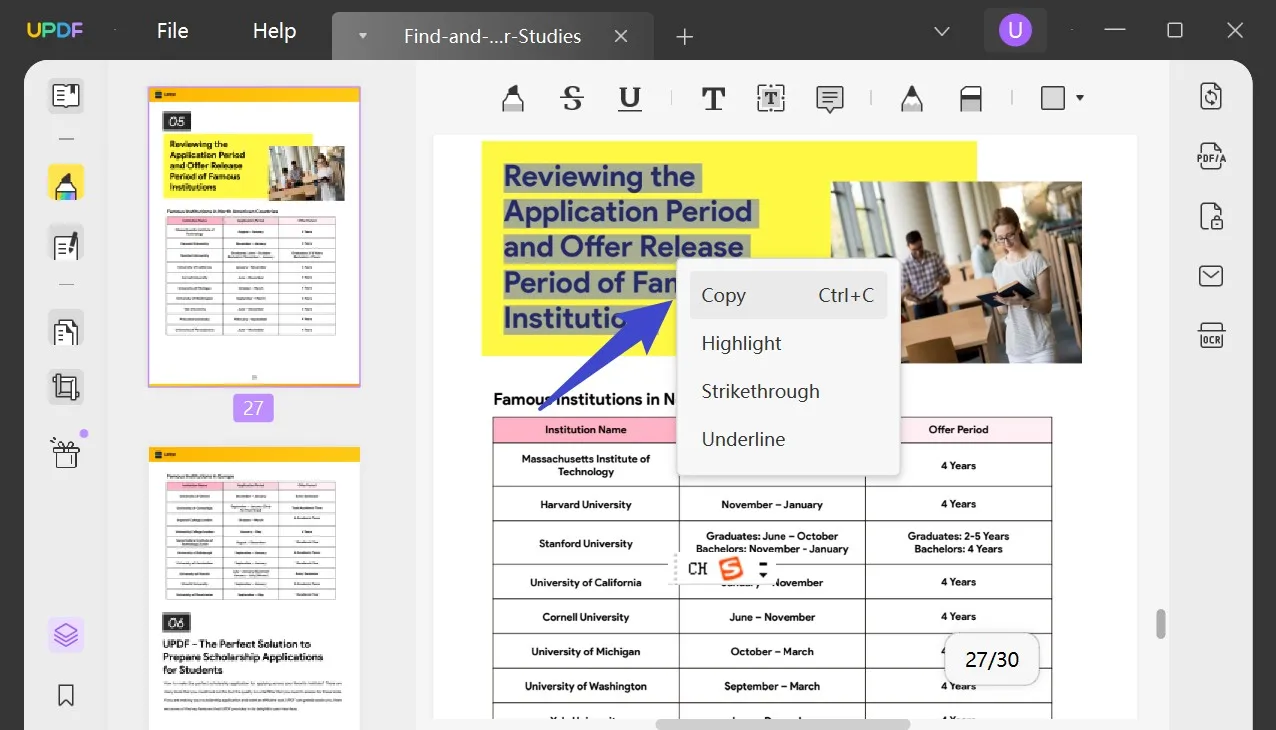Open the PDF/A conversion tool

pos(1211,156)
